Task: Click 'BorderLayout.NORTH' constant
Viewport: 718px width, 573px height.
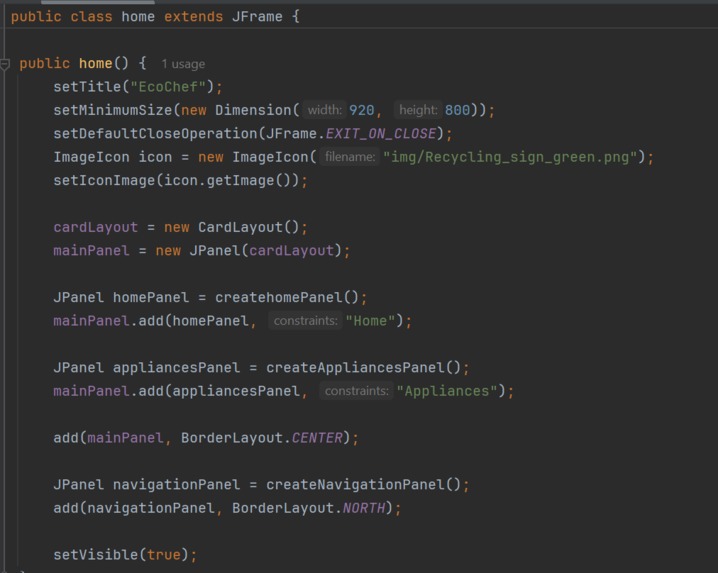Action: click(309, 508)
